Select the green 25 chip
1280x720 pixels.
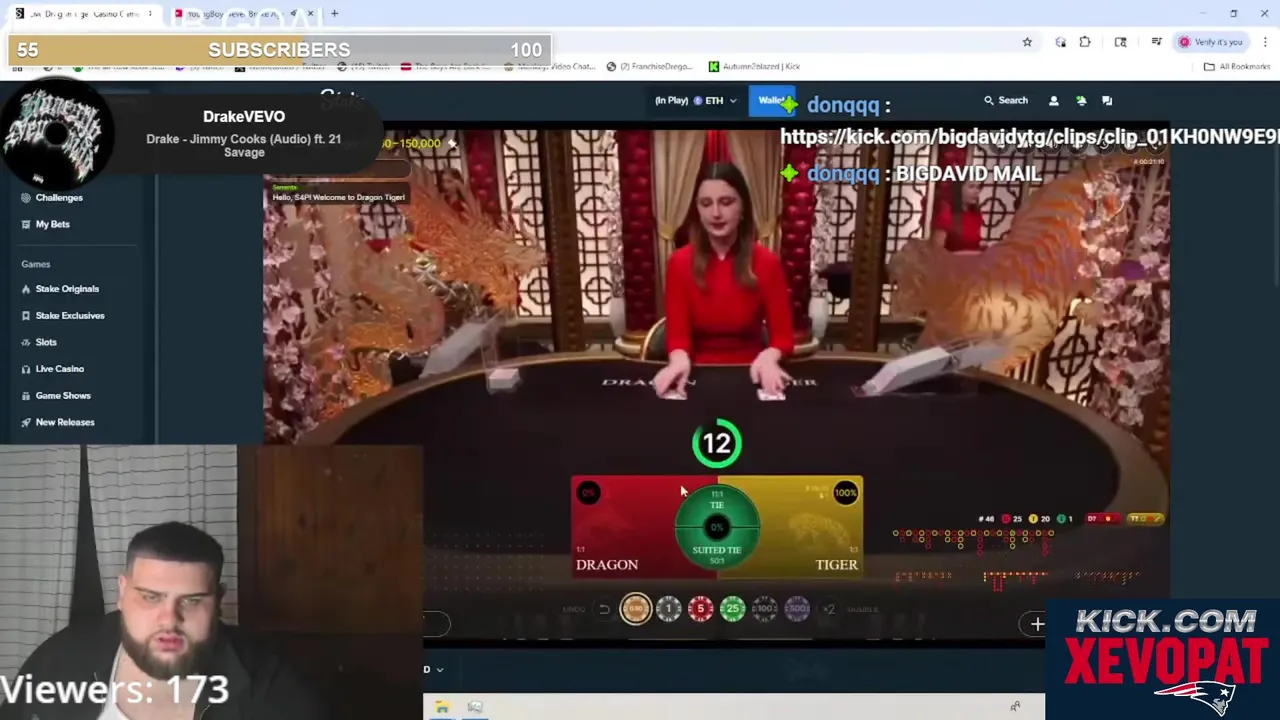(733, 609)
